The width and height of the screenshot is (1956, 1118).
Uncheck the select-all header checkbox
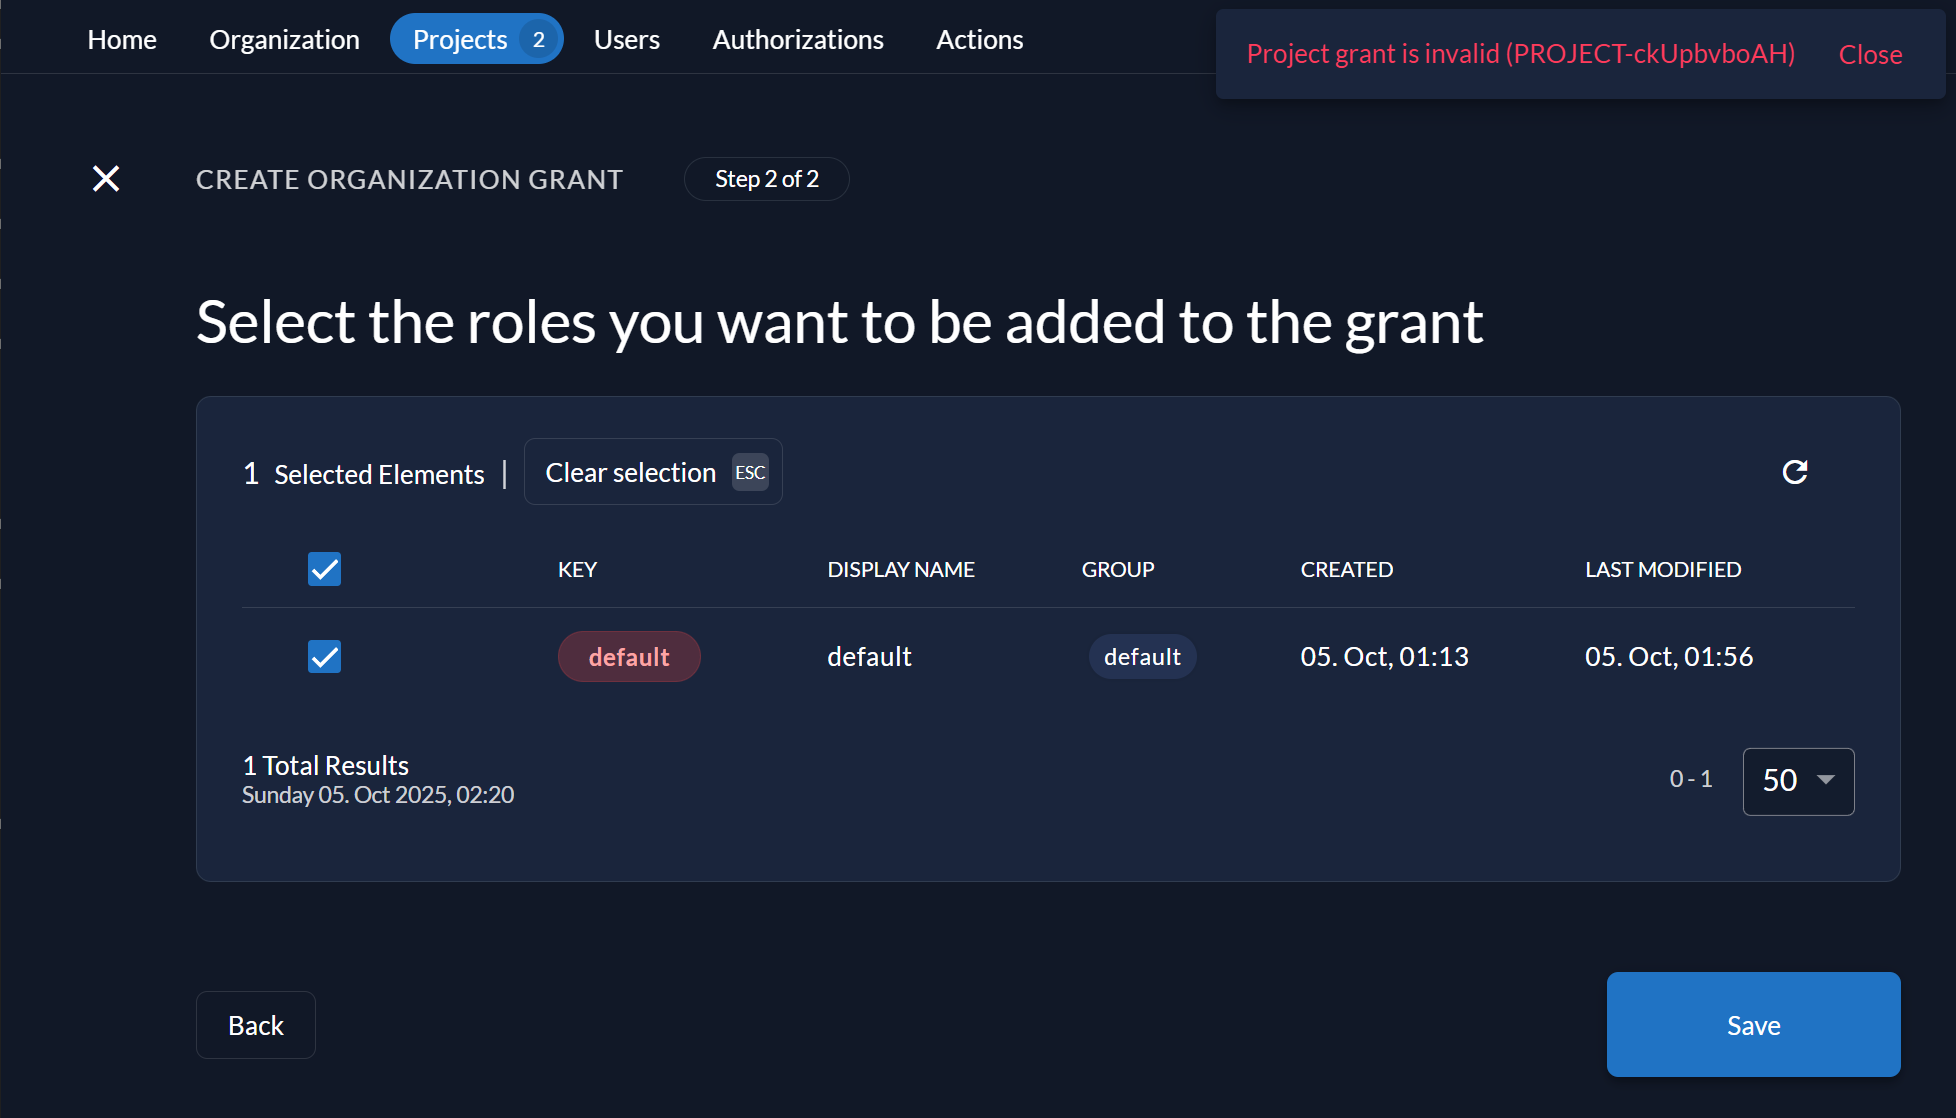(x=324, y=569)
